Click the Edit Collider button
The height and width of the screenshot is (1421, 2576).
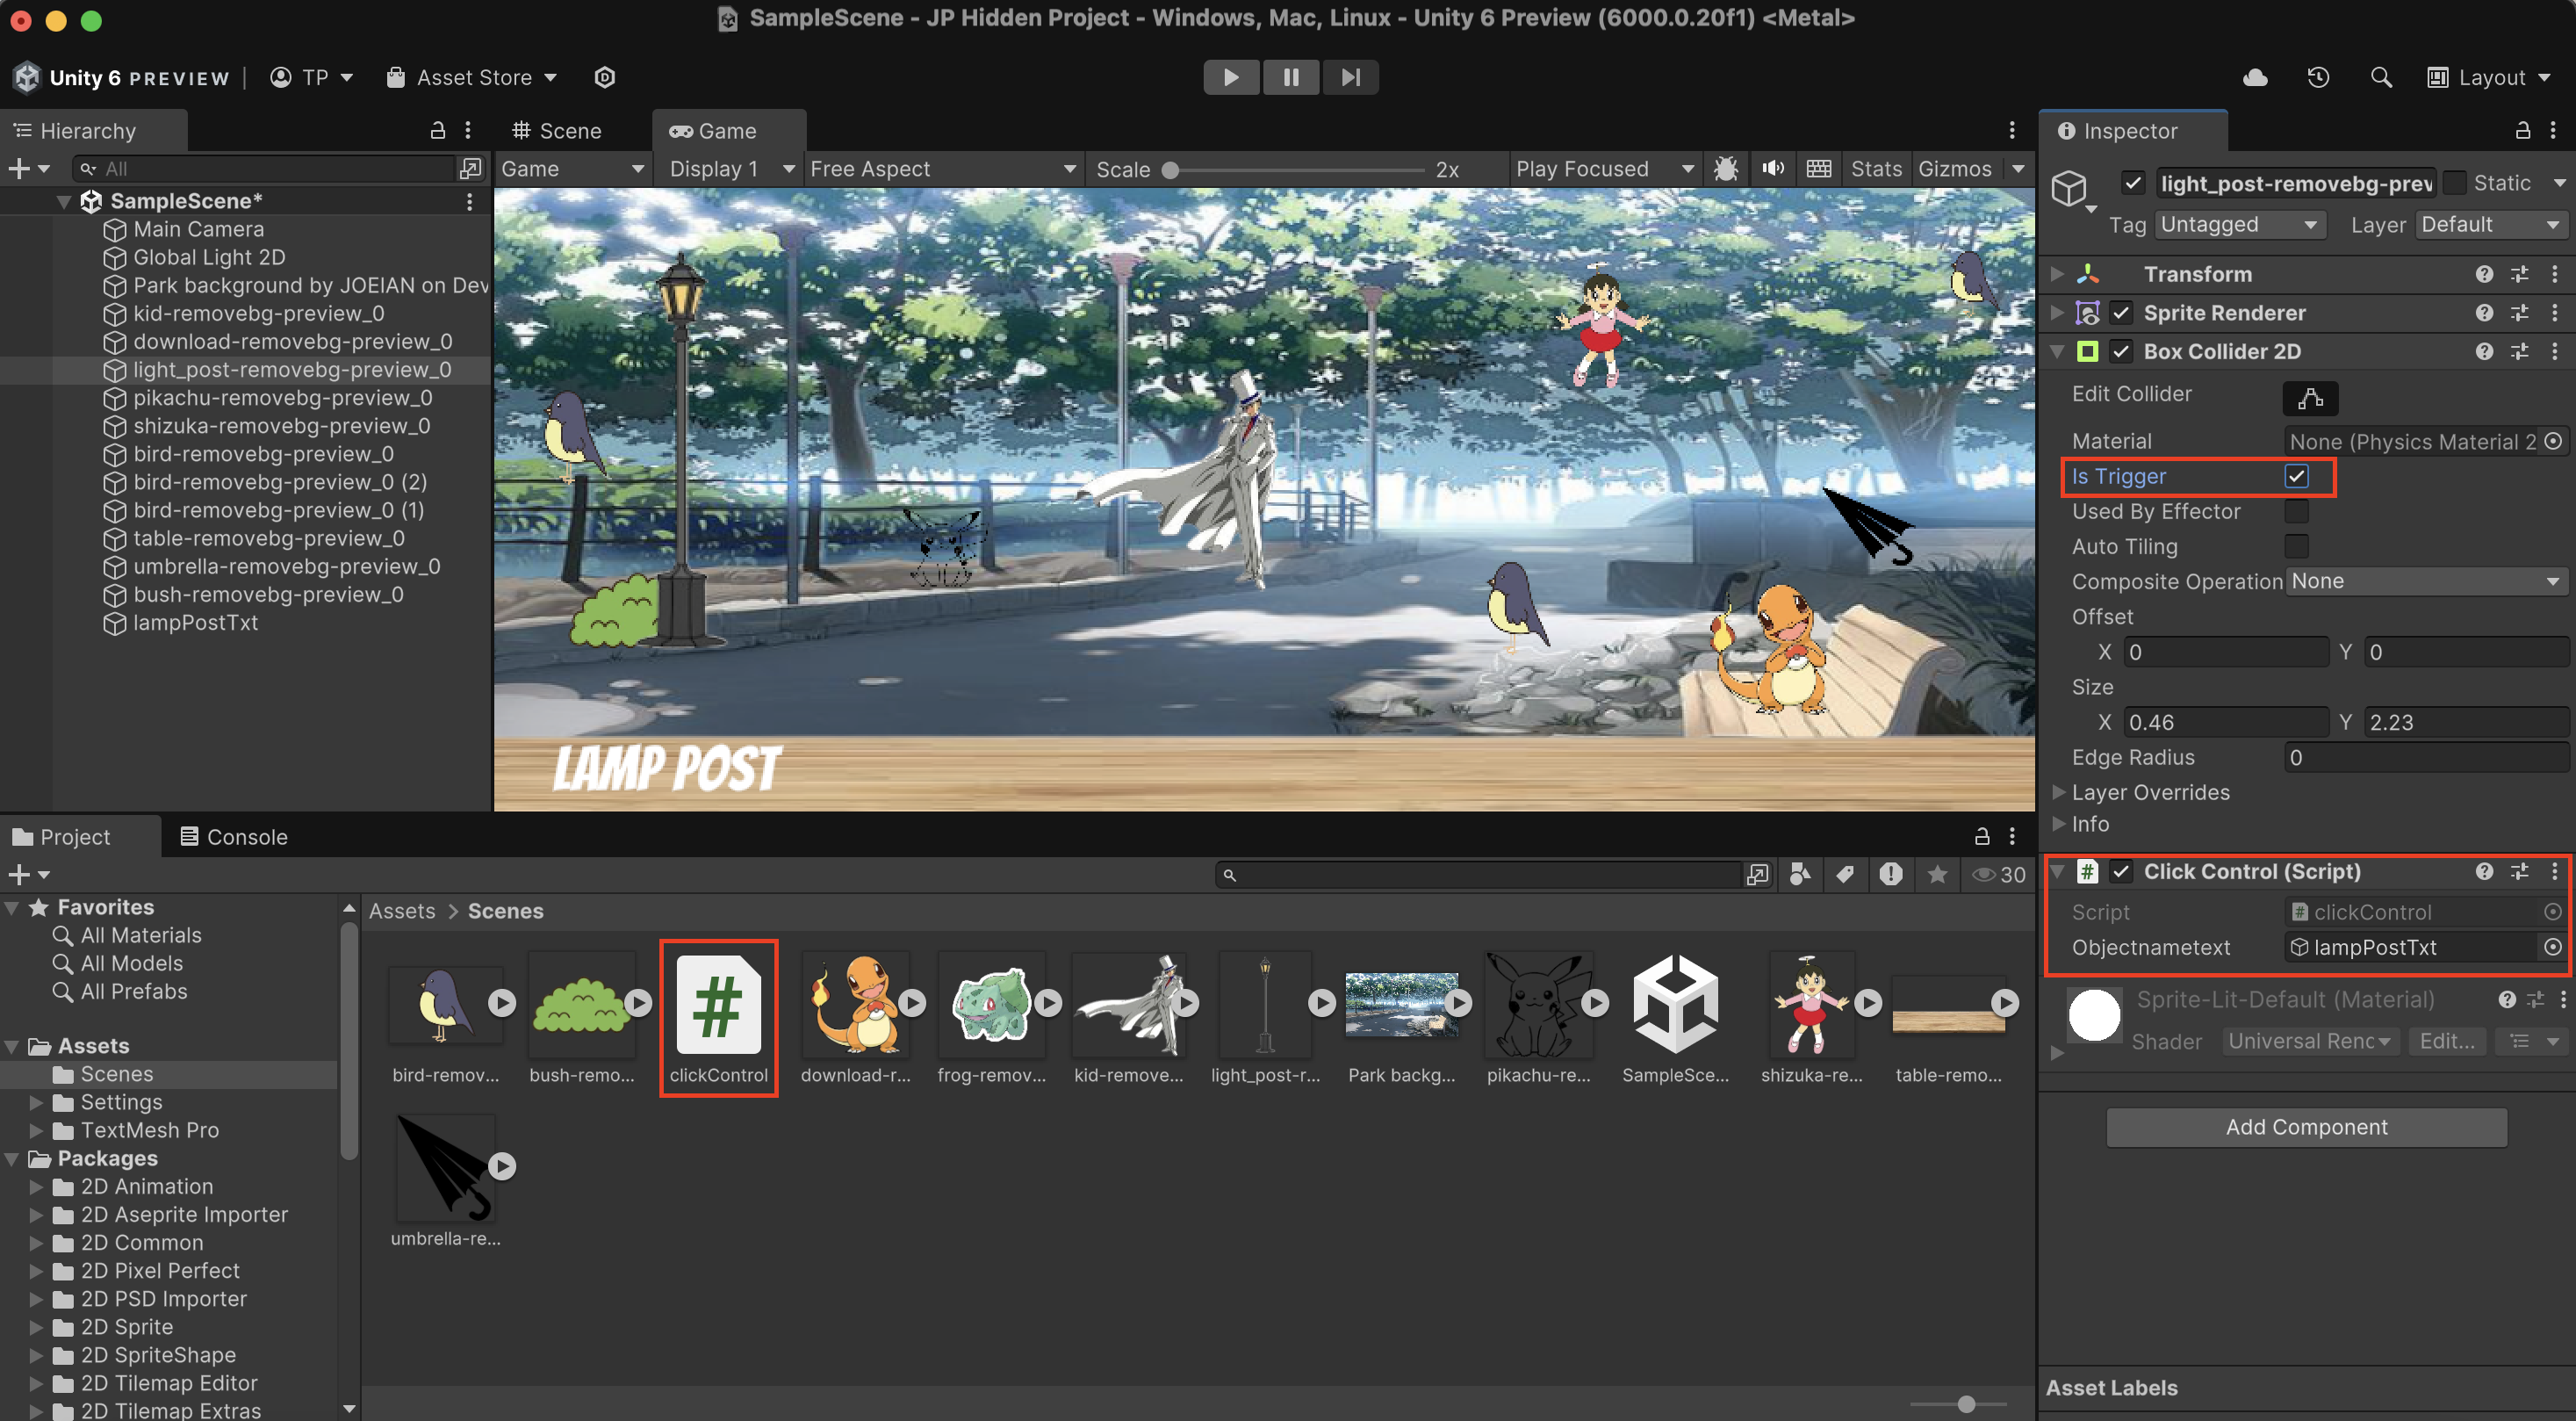point(2309,398)
